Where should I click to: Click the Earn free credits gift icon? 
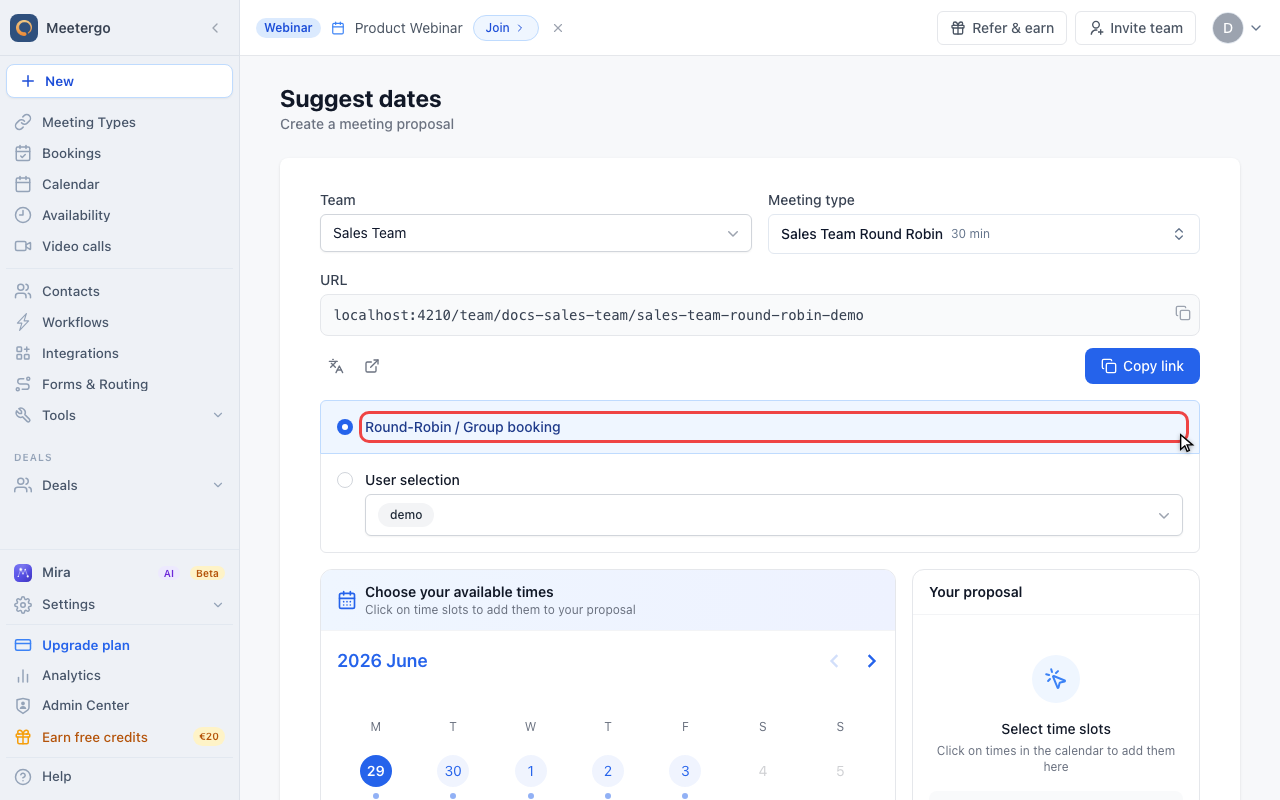pyautogui.click(x=23, y=737)
